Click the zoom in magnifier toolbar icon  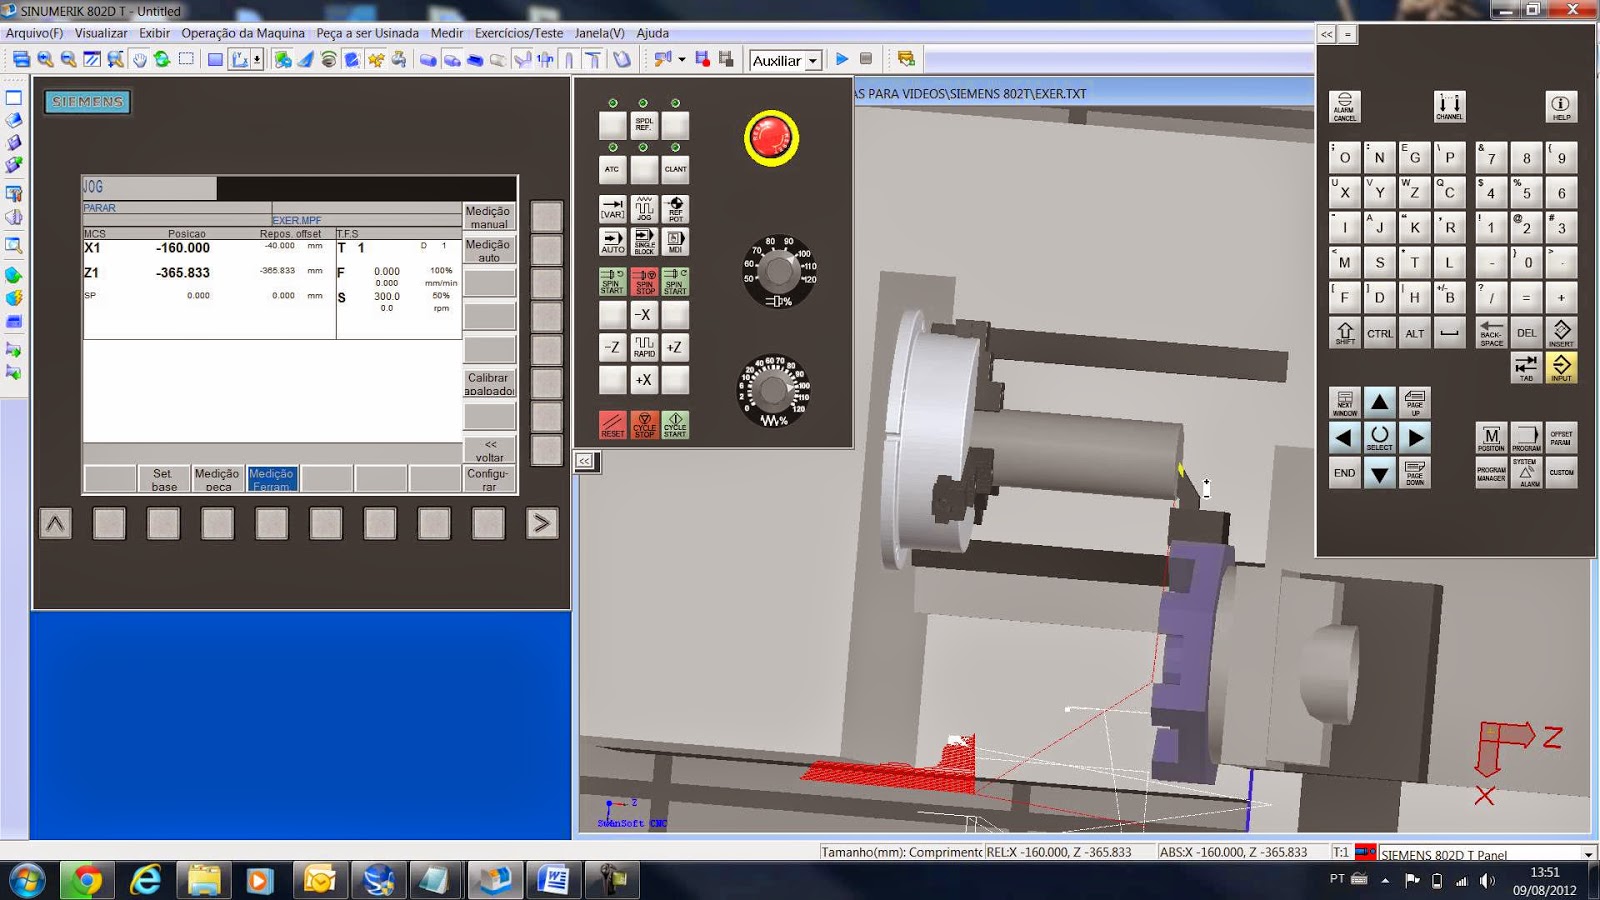click(x=45, y=60)
